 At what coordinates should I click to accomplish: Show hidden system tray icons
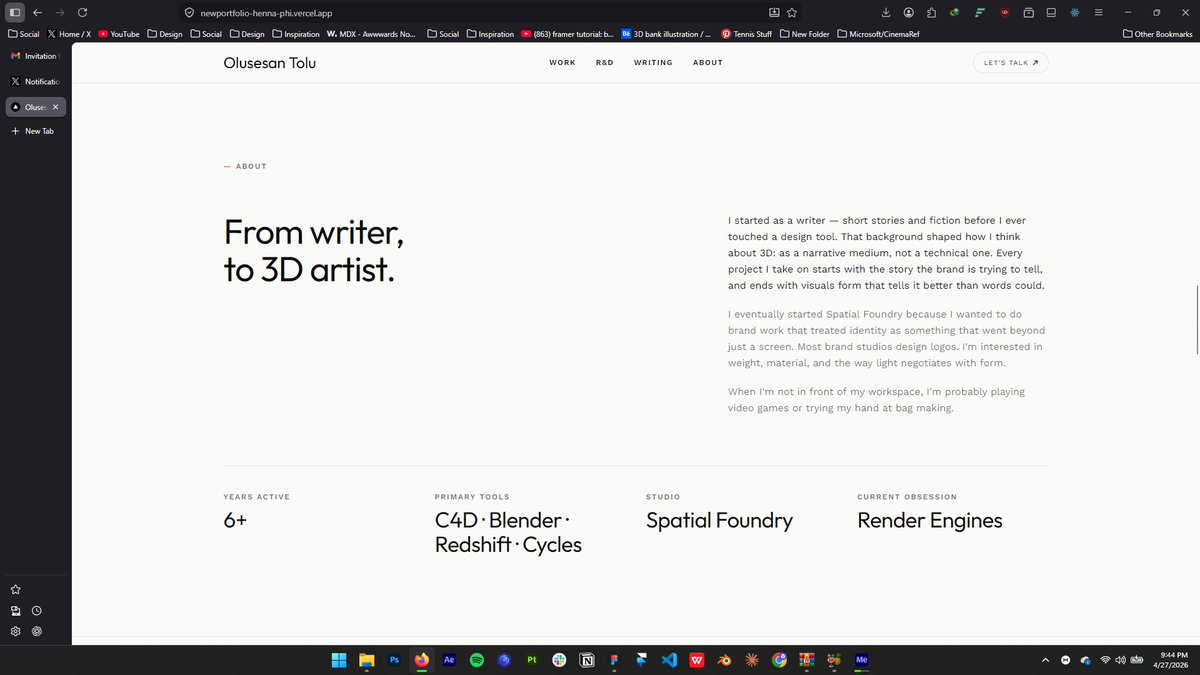(x=1046, y=660)
